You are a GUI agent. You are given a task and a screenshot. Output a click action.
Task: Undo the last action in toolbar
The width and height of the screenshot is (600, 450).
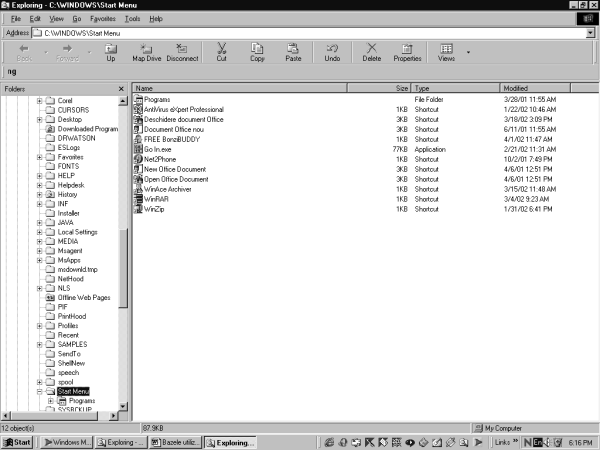(332, 52)
